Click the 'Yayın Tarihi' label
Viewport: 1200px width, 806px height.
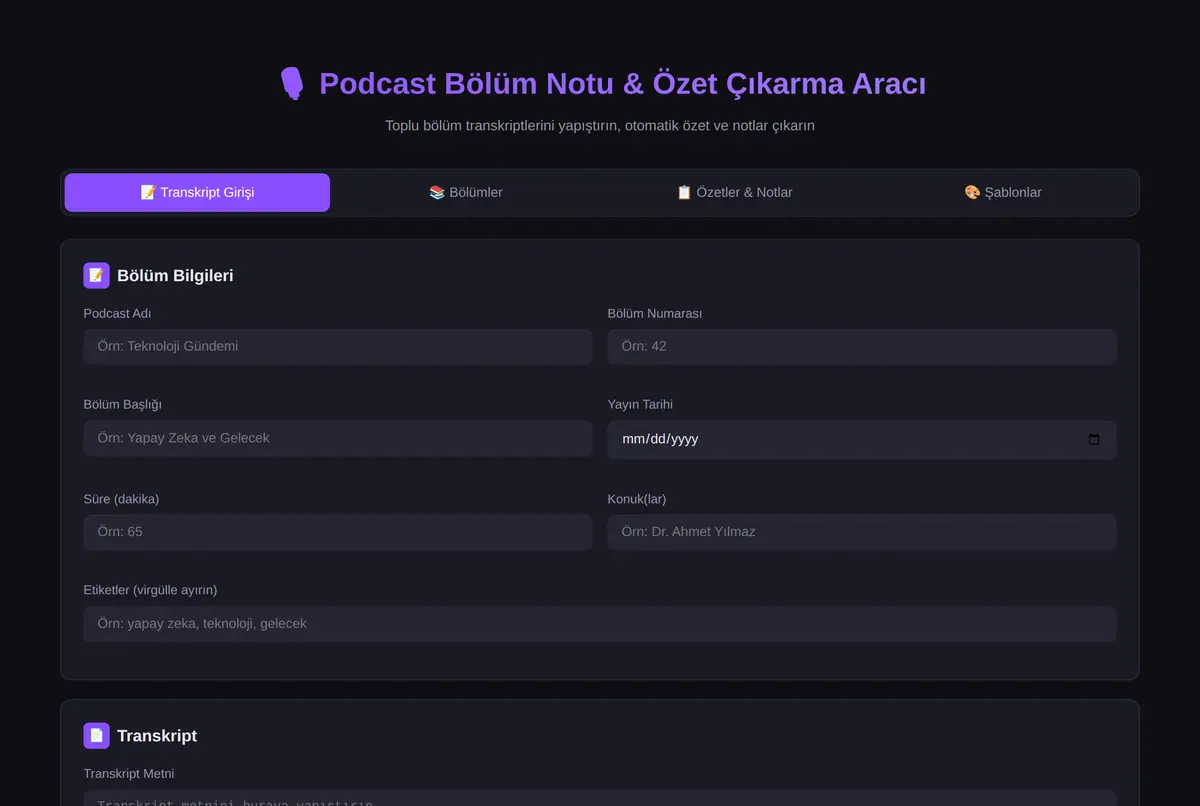(x=640, y=404)
